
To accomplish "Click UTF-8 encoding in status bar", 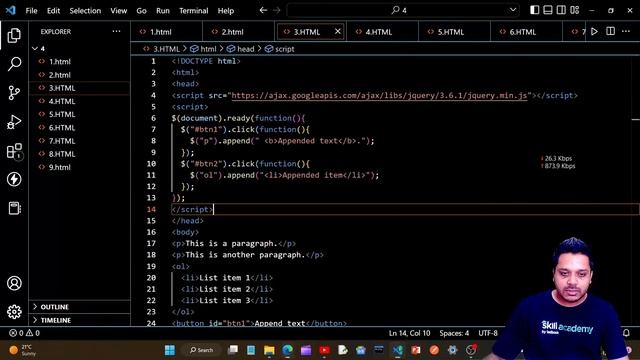I will [488, 333].
